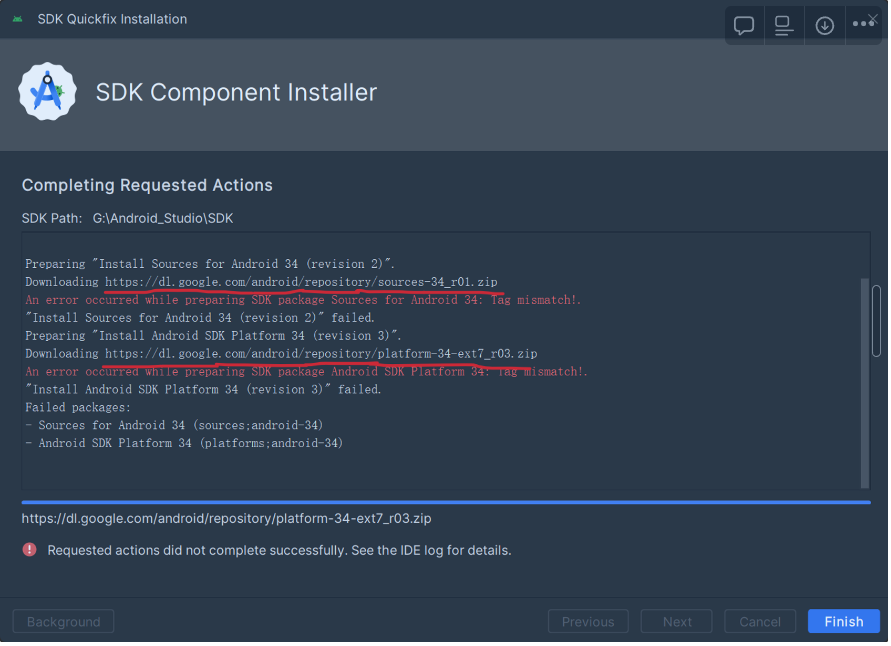The height and width of the screenshot is (646, 891).
Task: Click the "SDK Component Installer" heading
Action: 236,92
